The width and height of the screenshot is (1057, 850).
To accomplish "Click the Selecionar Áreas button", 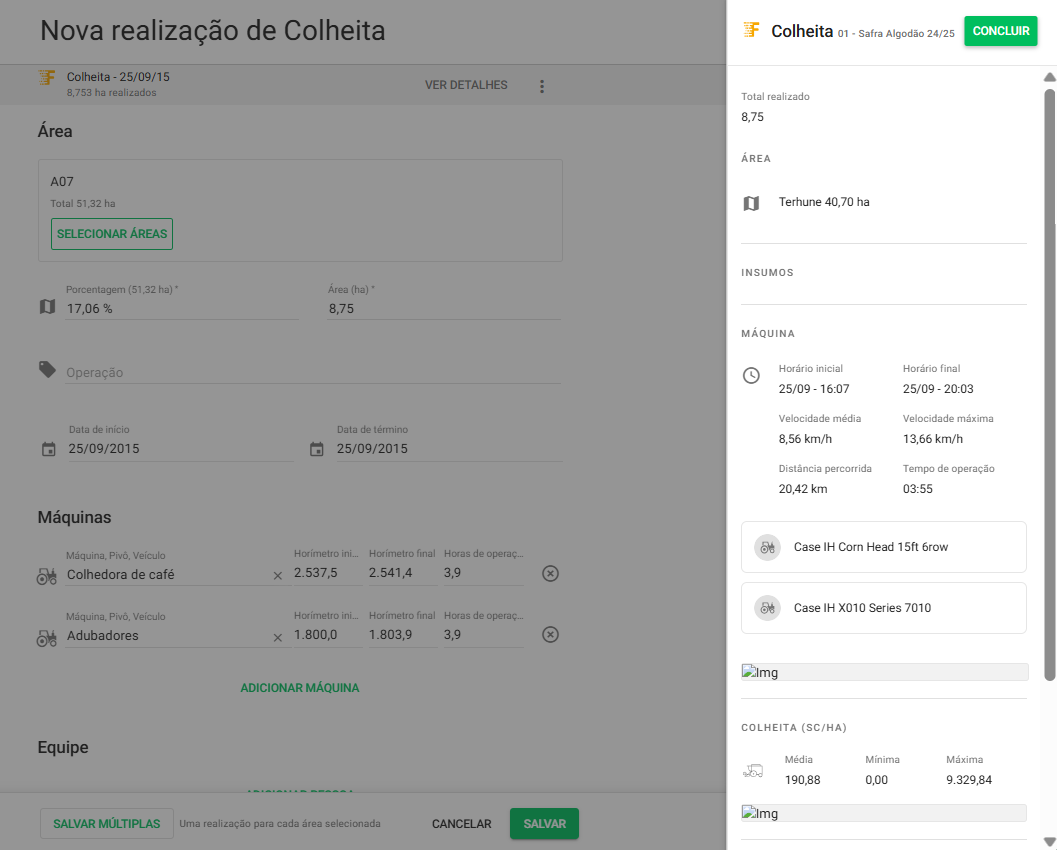I will click(112, 234).
